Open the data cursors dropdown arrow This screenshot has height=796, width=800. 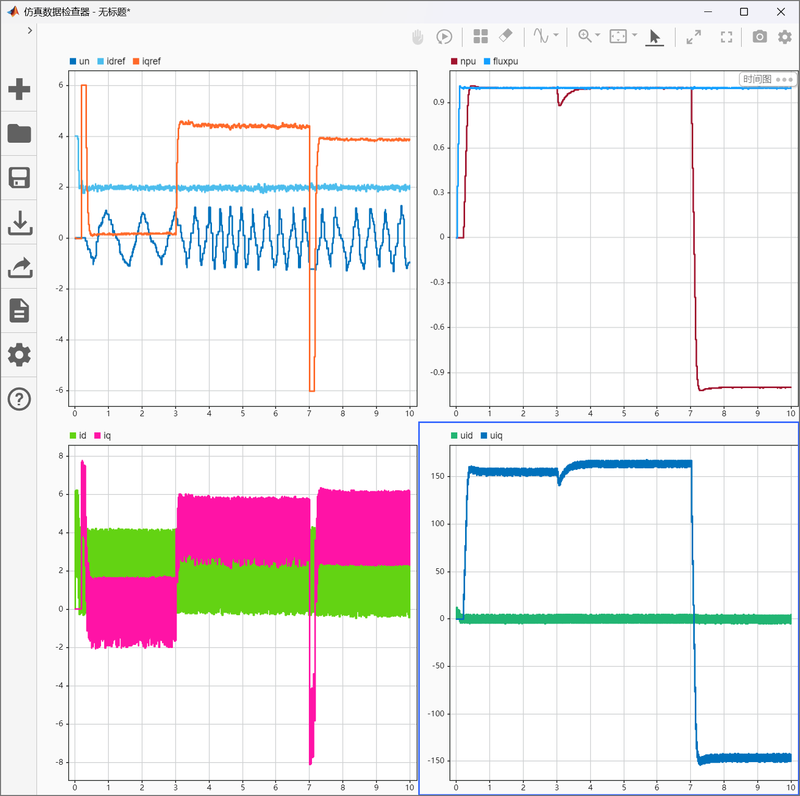(x=556, y=35)
